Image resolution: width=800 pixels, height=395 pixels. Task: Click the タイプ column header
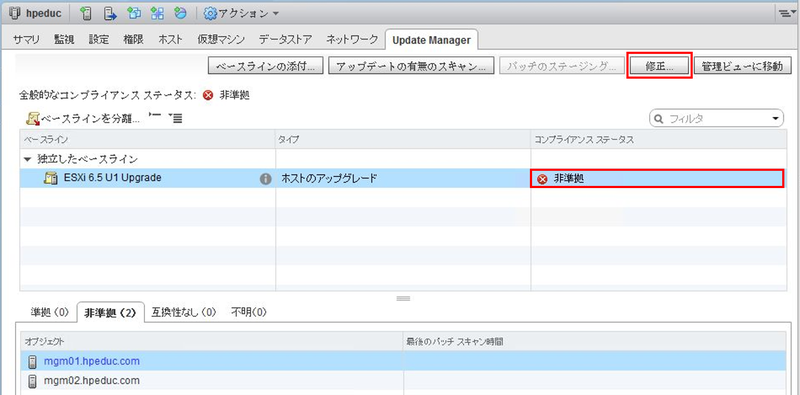[403, 139]
